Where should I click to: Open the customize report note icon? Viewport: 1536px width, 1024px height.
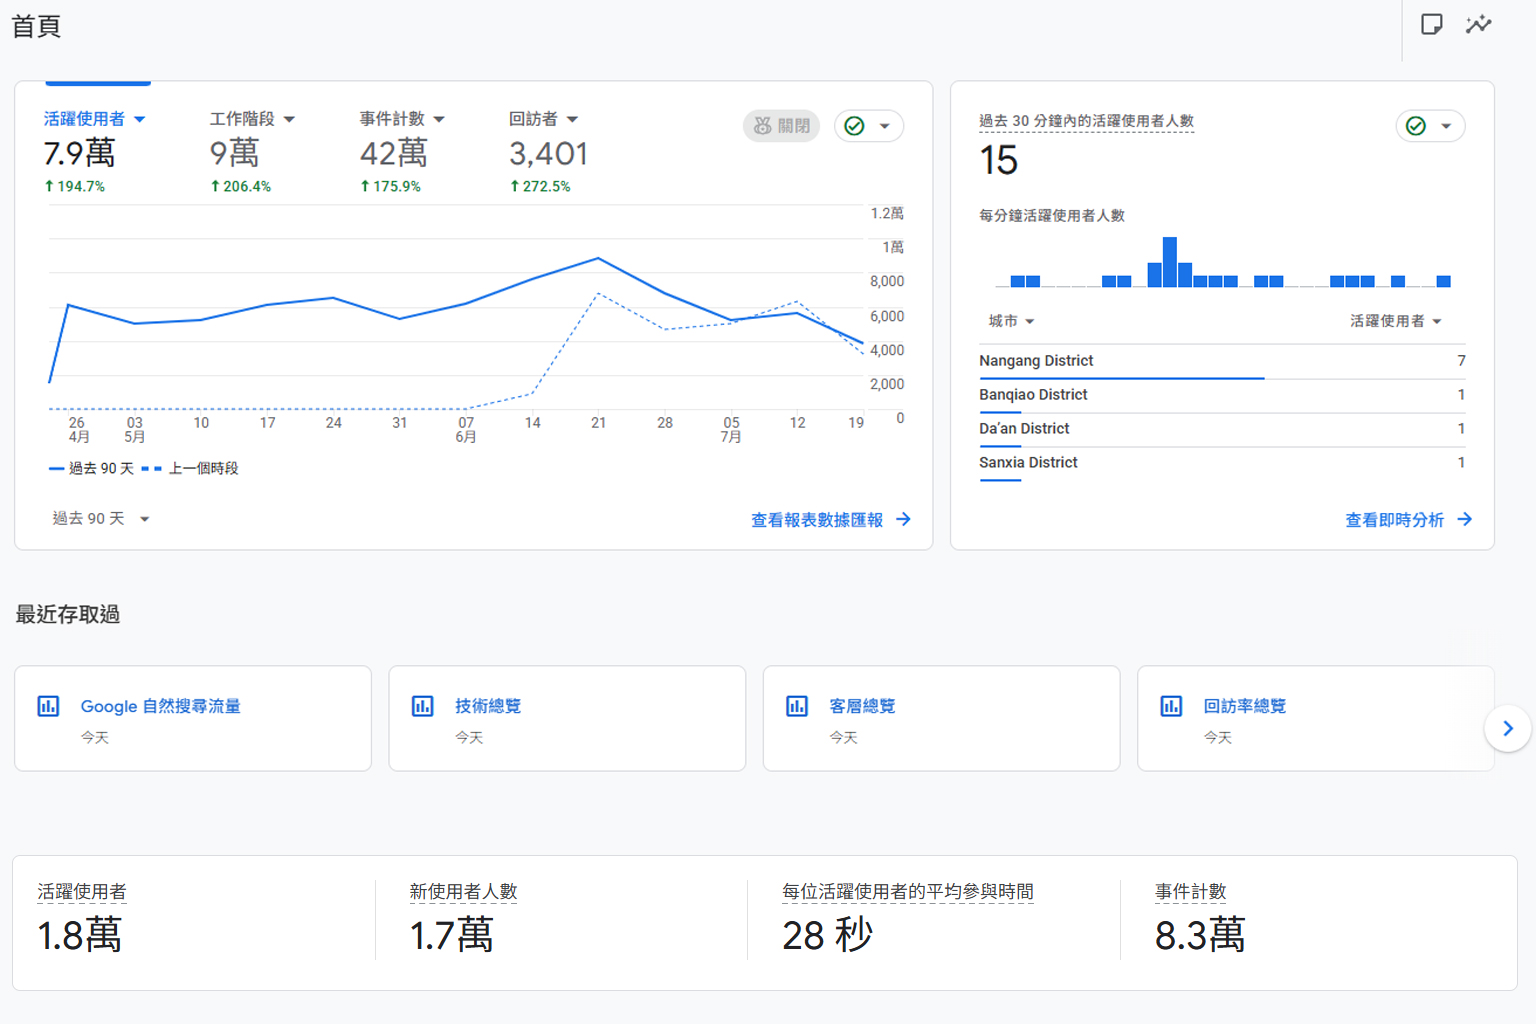tap(1431, 24)
